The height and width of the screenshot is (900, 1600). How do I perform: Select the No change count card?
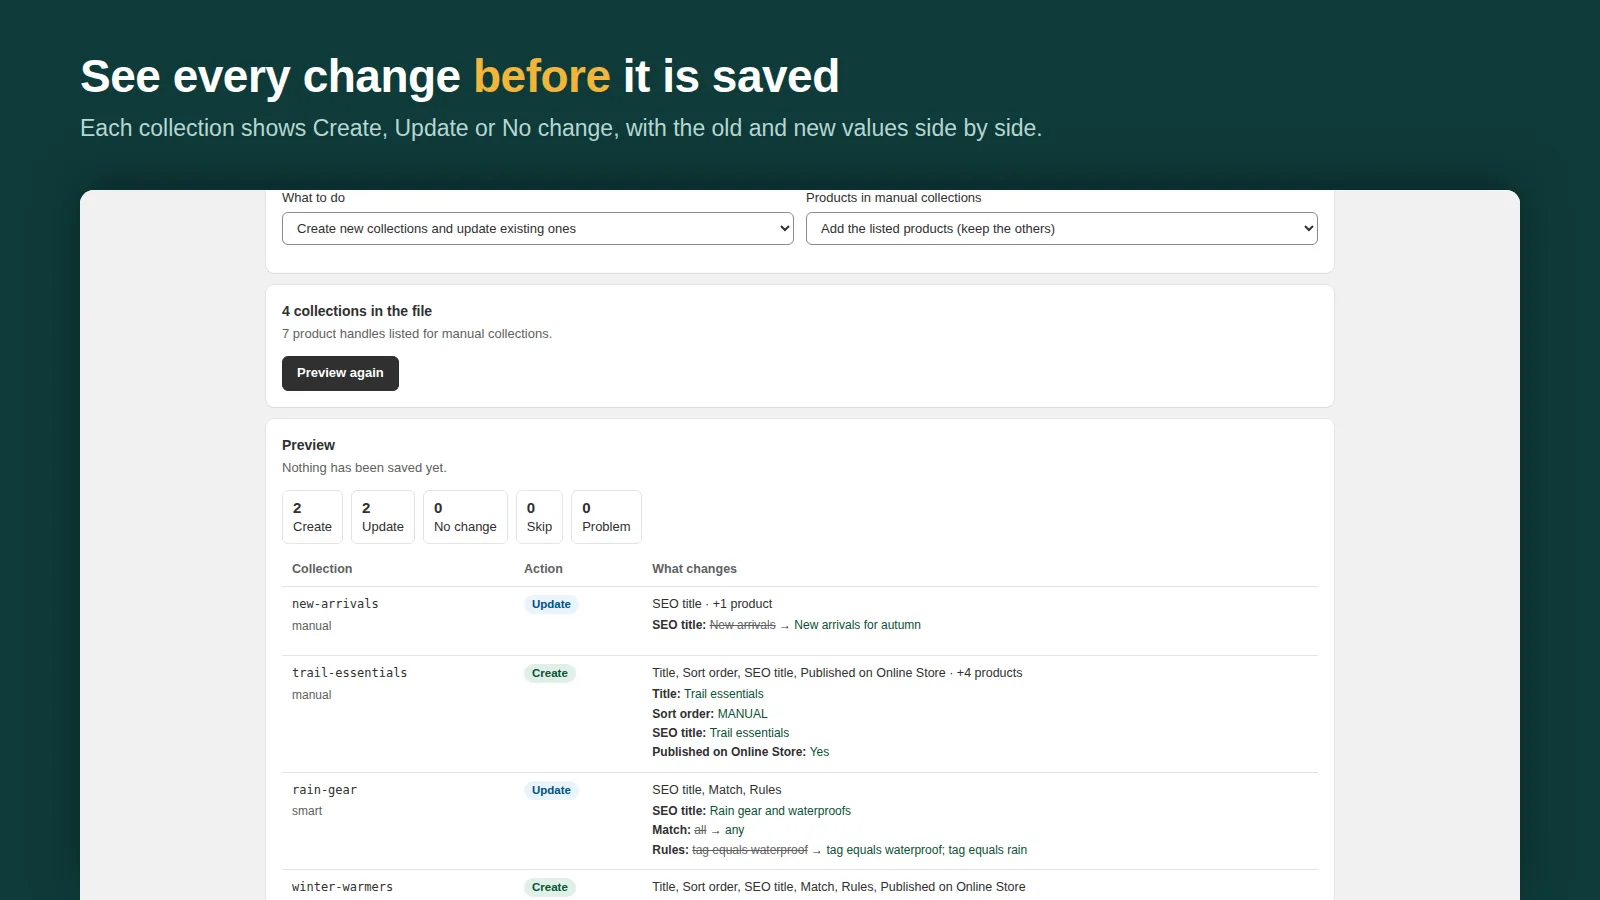point(465,517)
